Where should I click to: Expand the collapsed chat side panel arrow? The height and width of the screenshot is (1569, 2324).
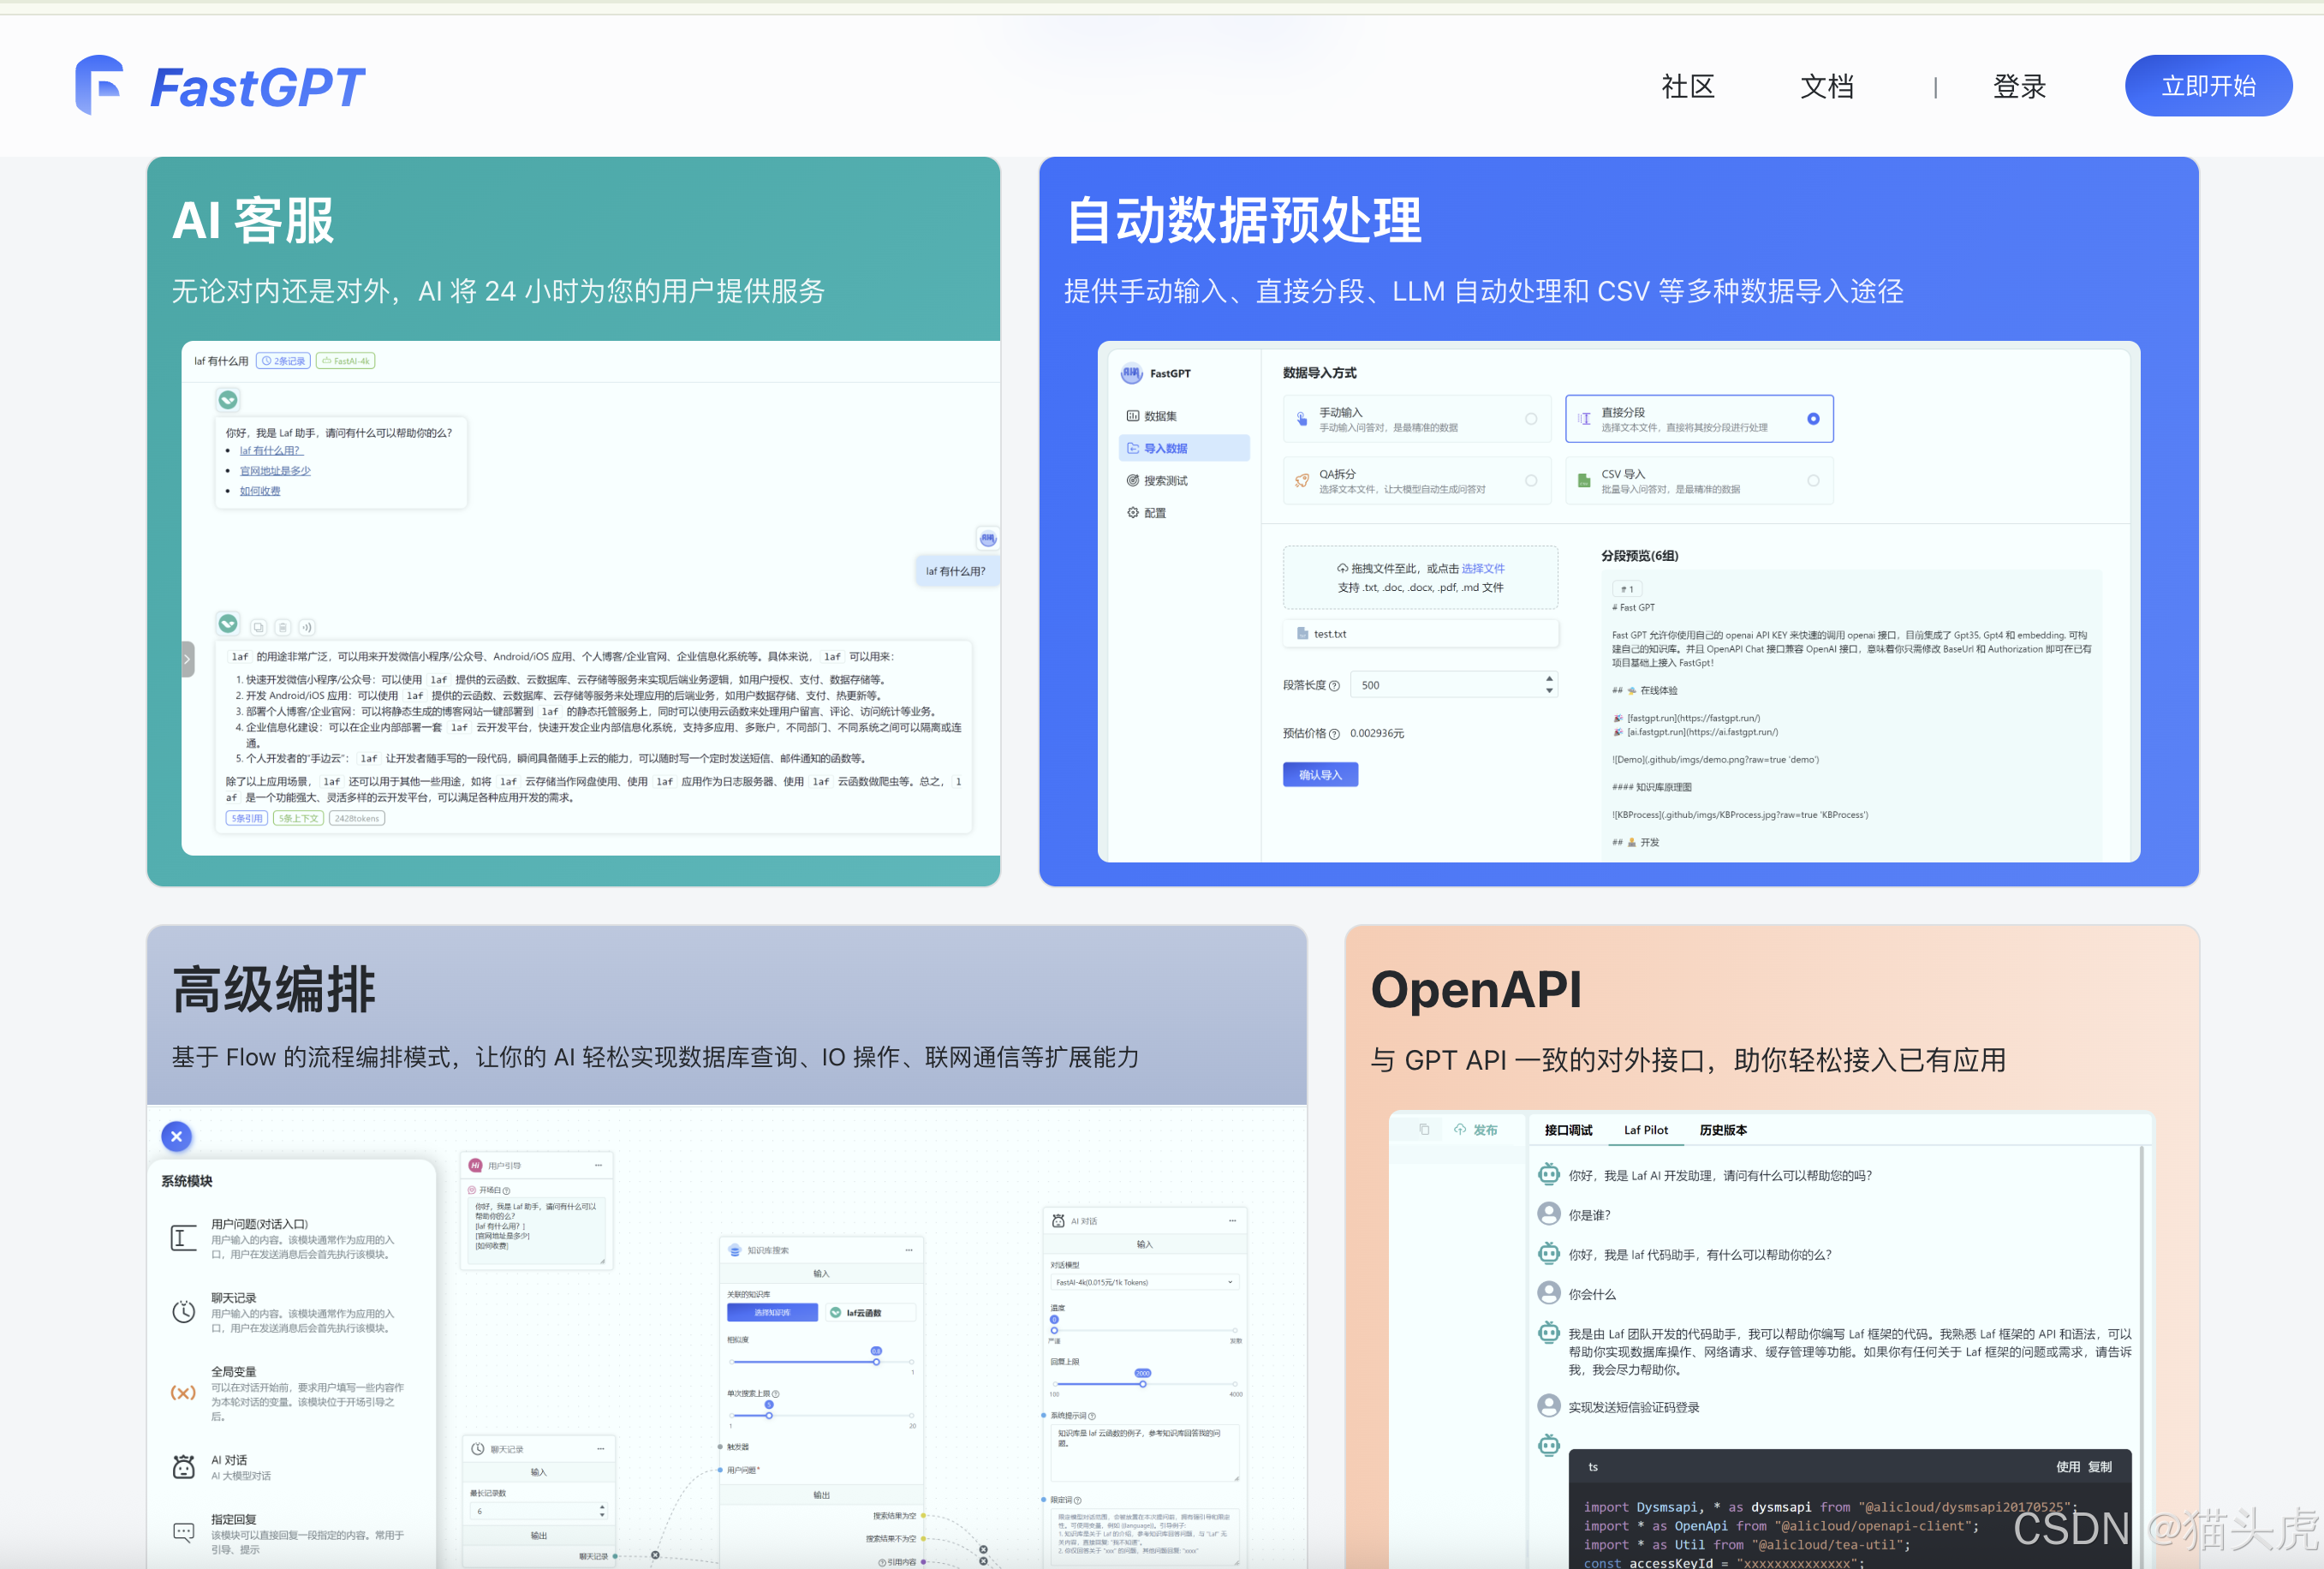[x=187, y=659]
